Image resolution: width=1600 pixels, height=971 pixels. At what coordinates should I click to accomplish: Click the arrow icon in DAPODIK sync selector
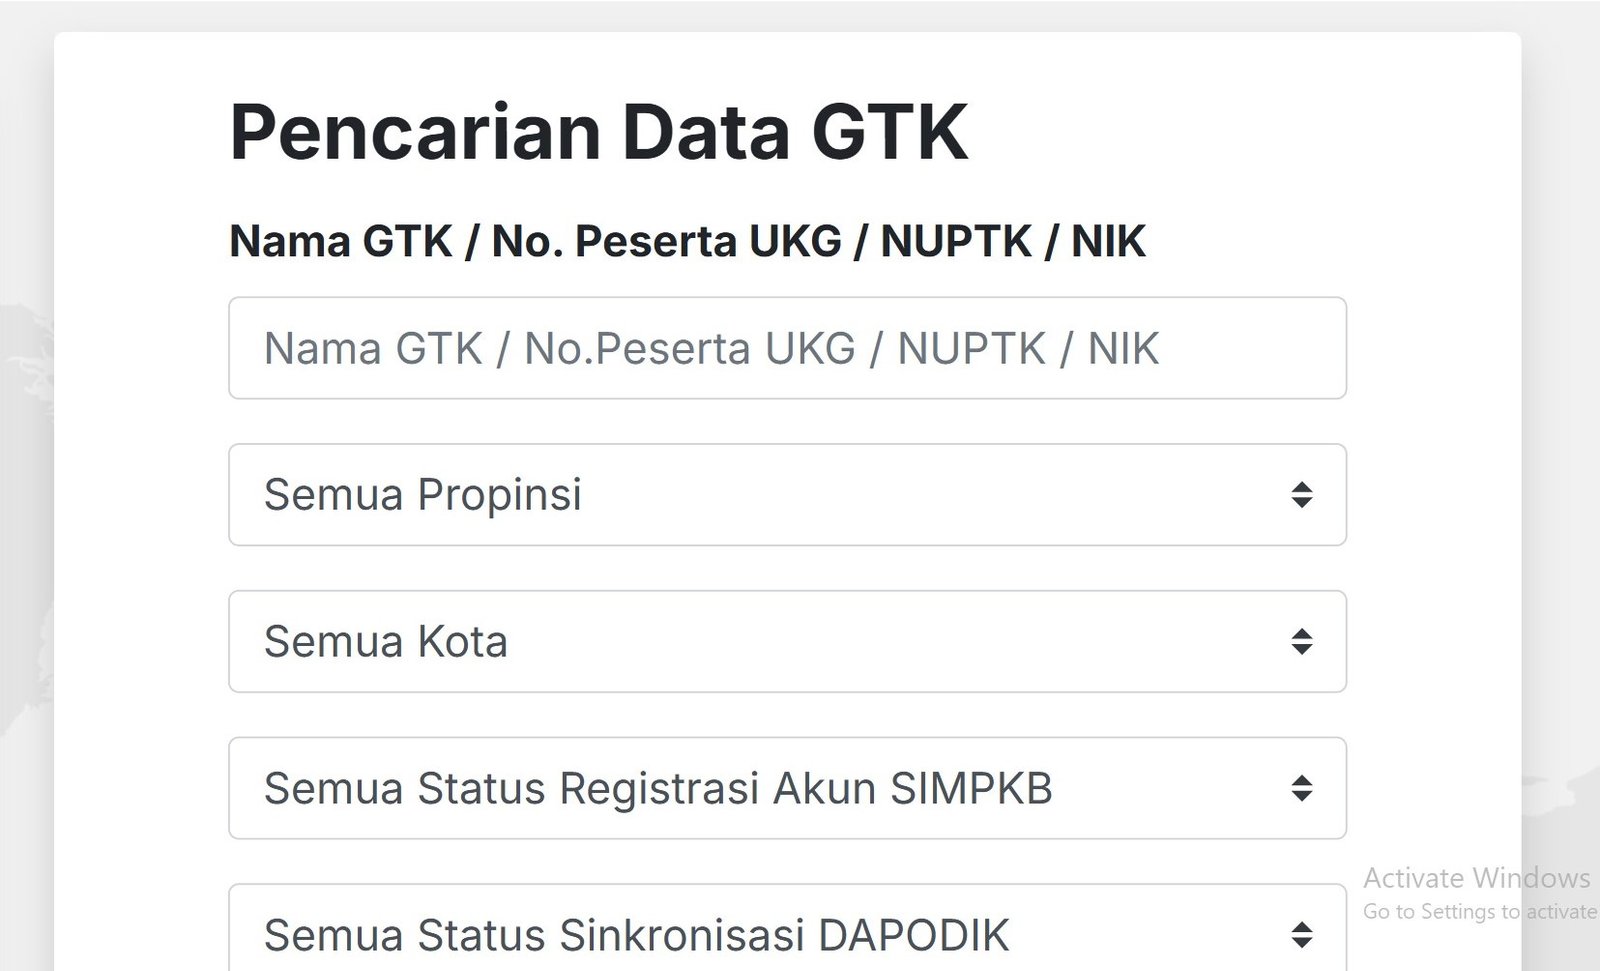point(1301,935)
